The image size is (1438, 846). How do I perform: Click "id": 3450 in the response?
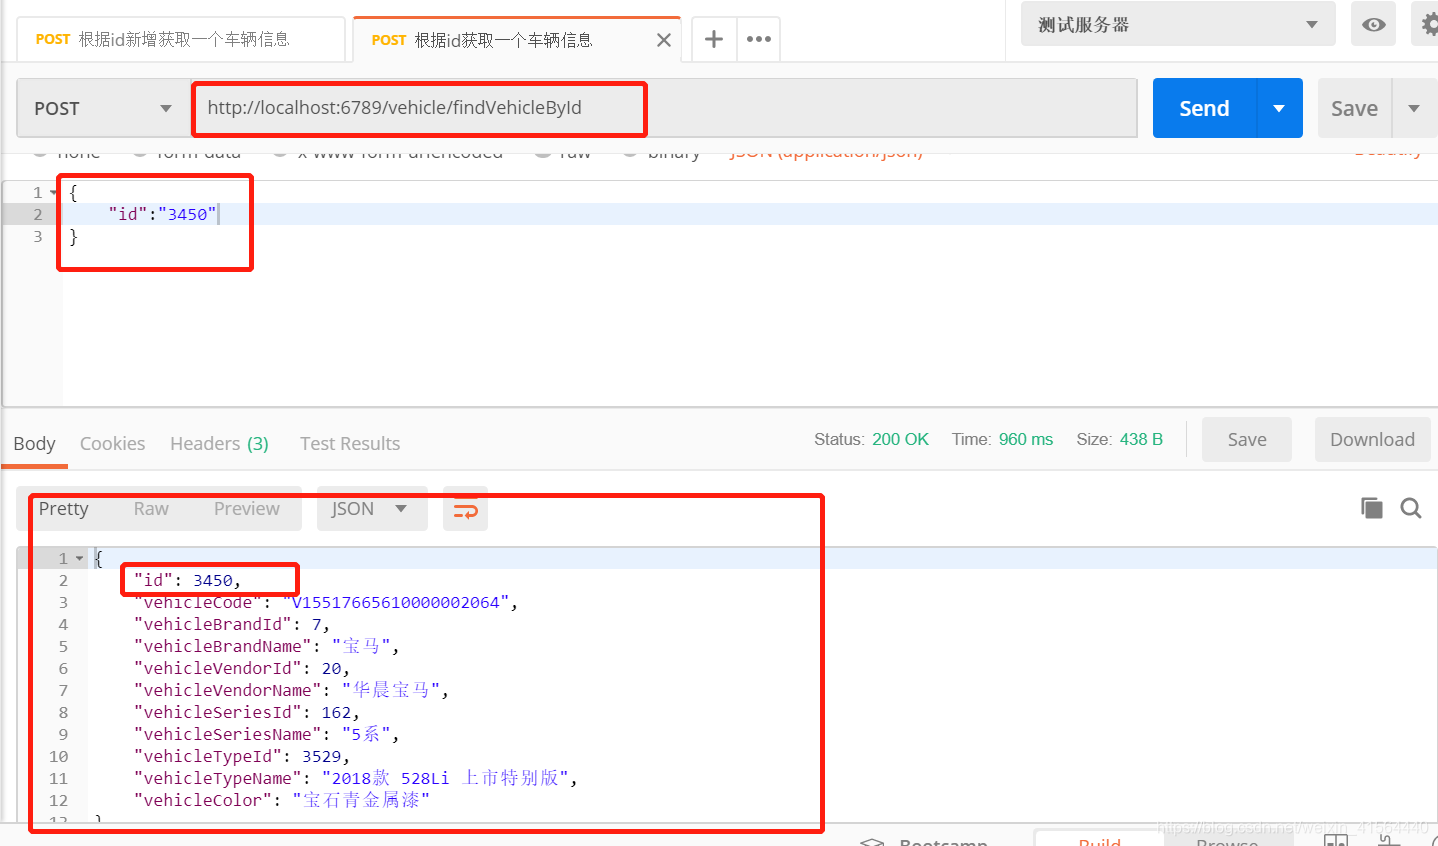tap(188, 580)
